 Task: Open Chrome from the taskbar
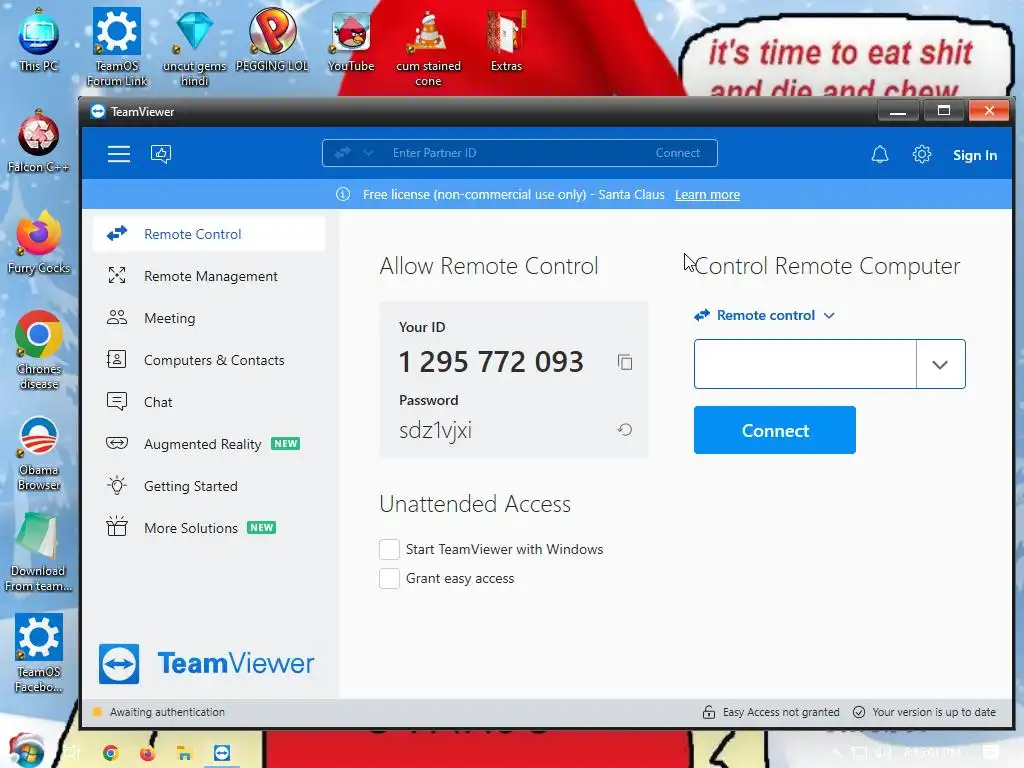[x=111, y=753]
